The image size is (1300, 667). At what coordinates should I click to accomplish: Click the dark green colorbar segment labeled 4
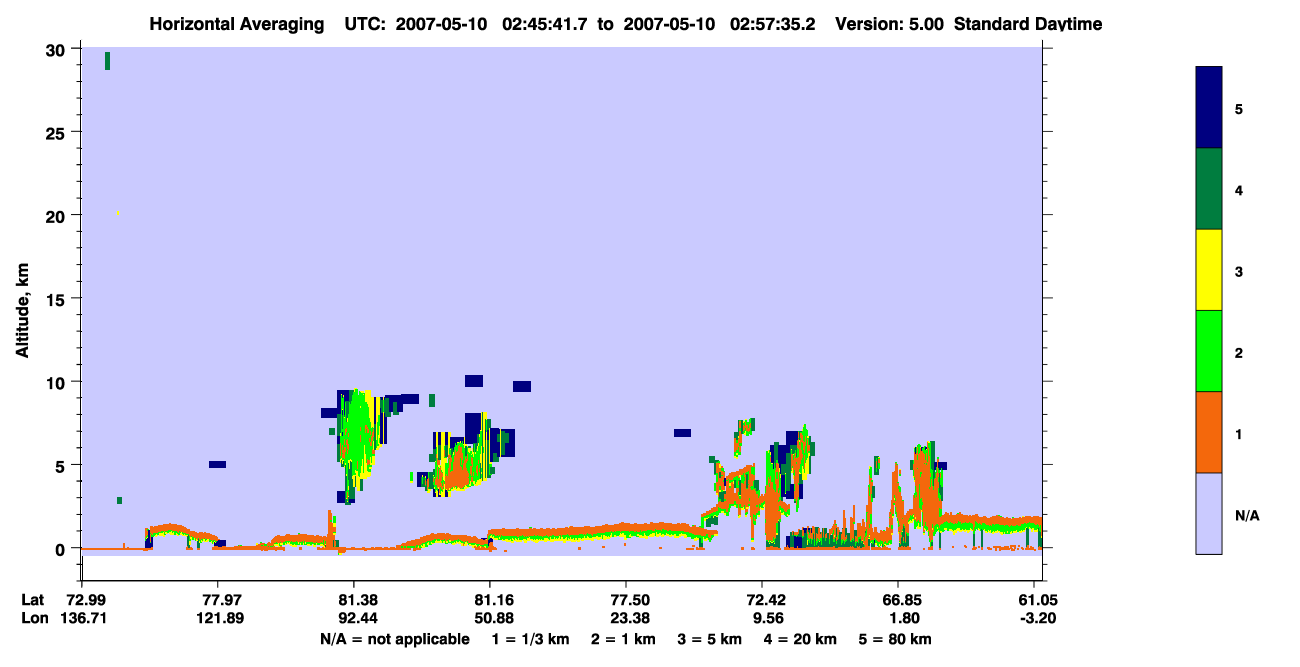click(x=1209, y=189)
